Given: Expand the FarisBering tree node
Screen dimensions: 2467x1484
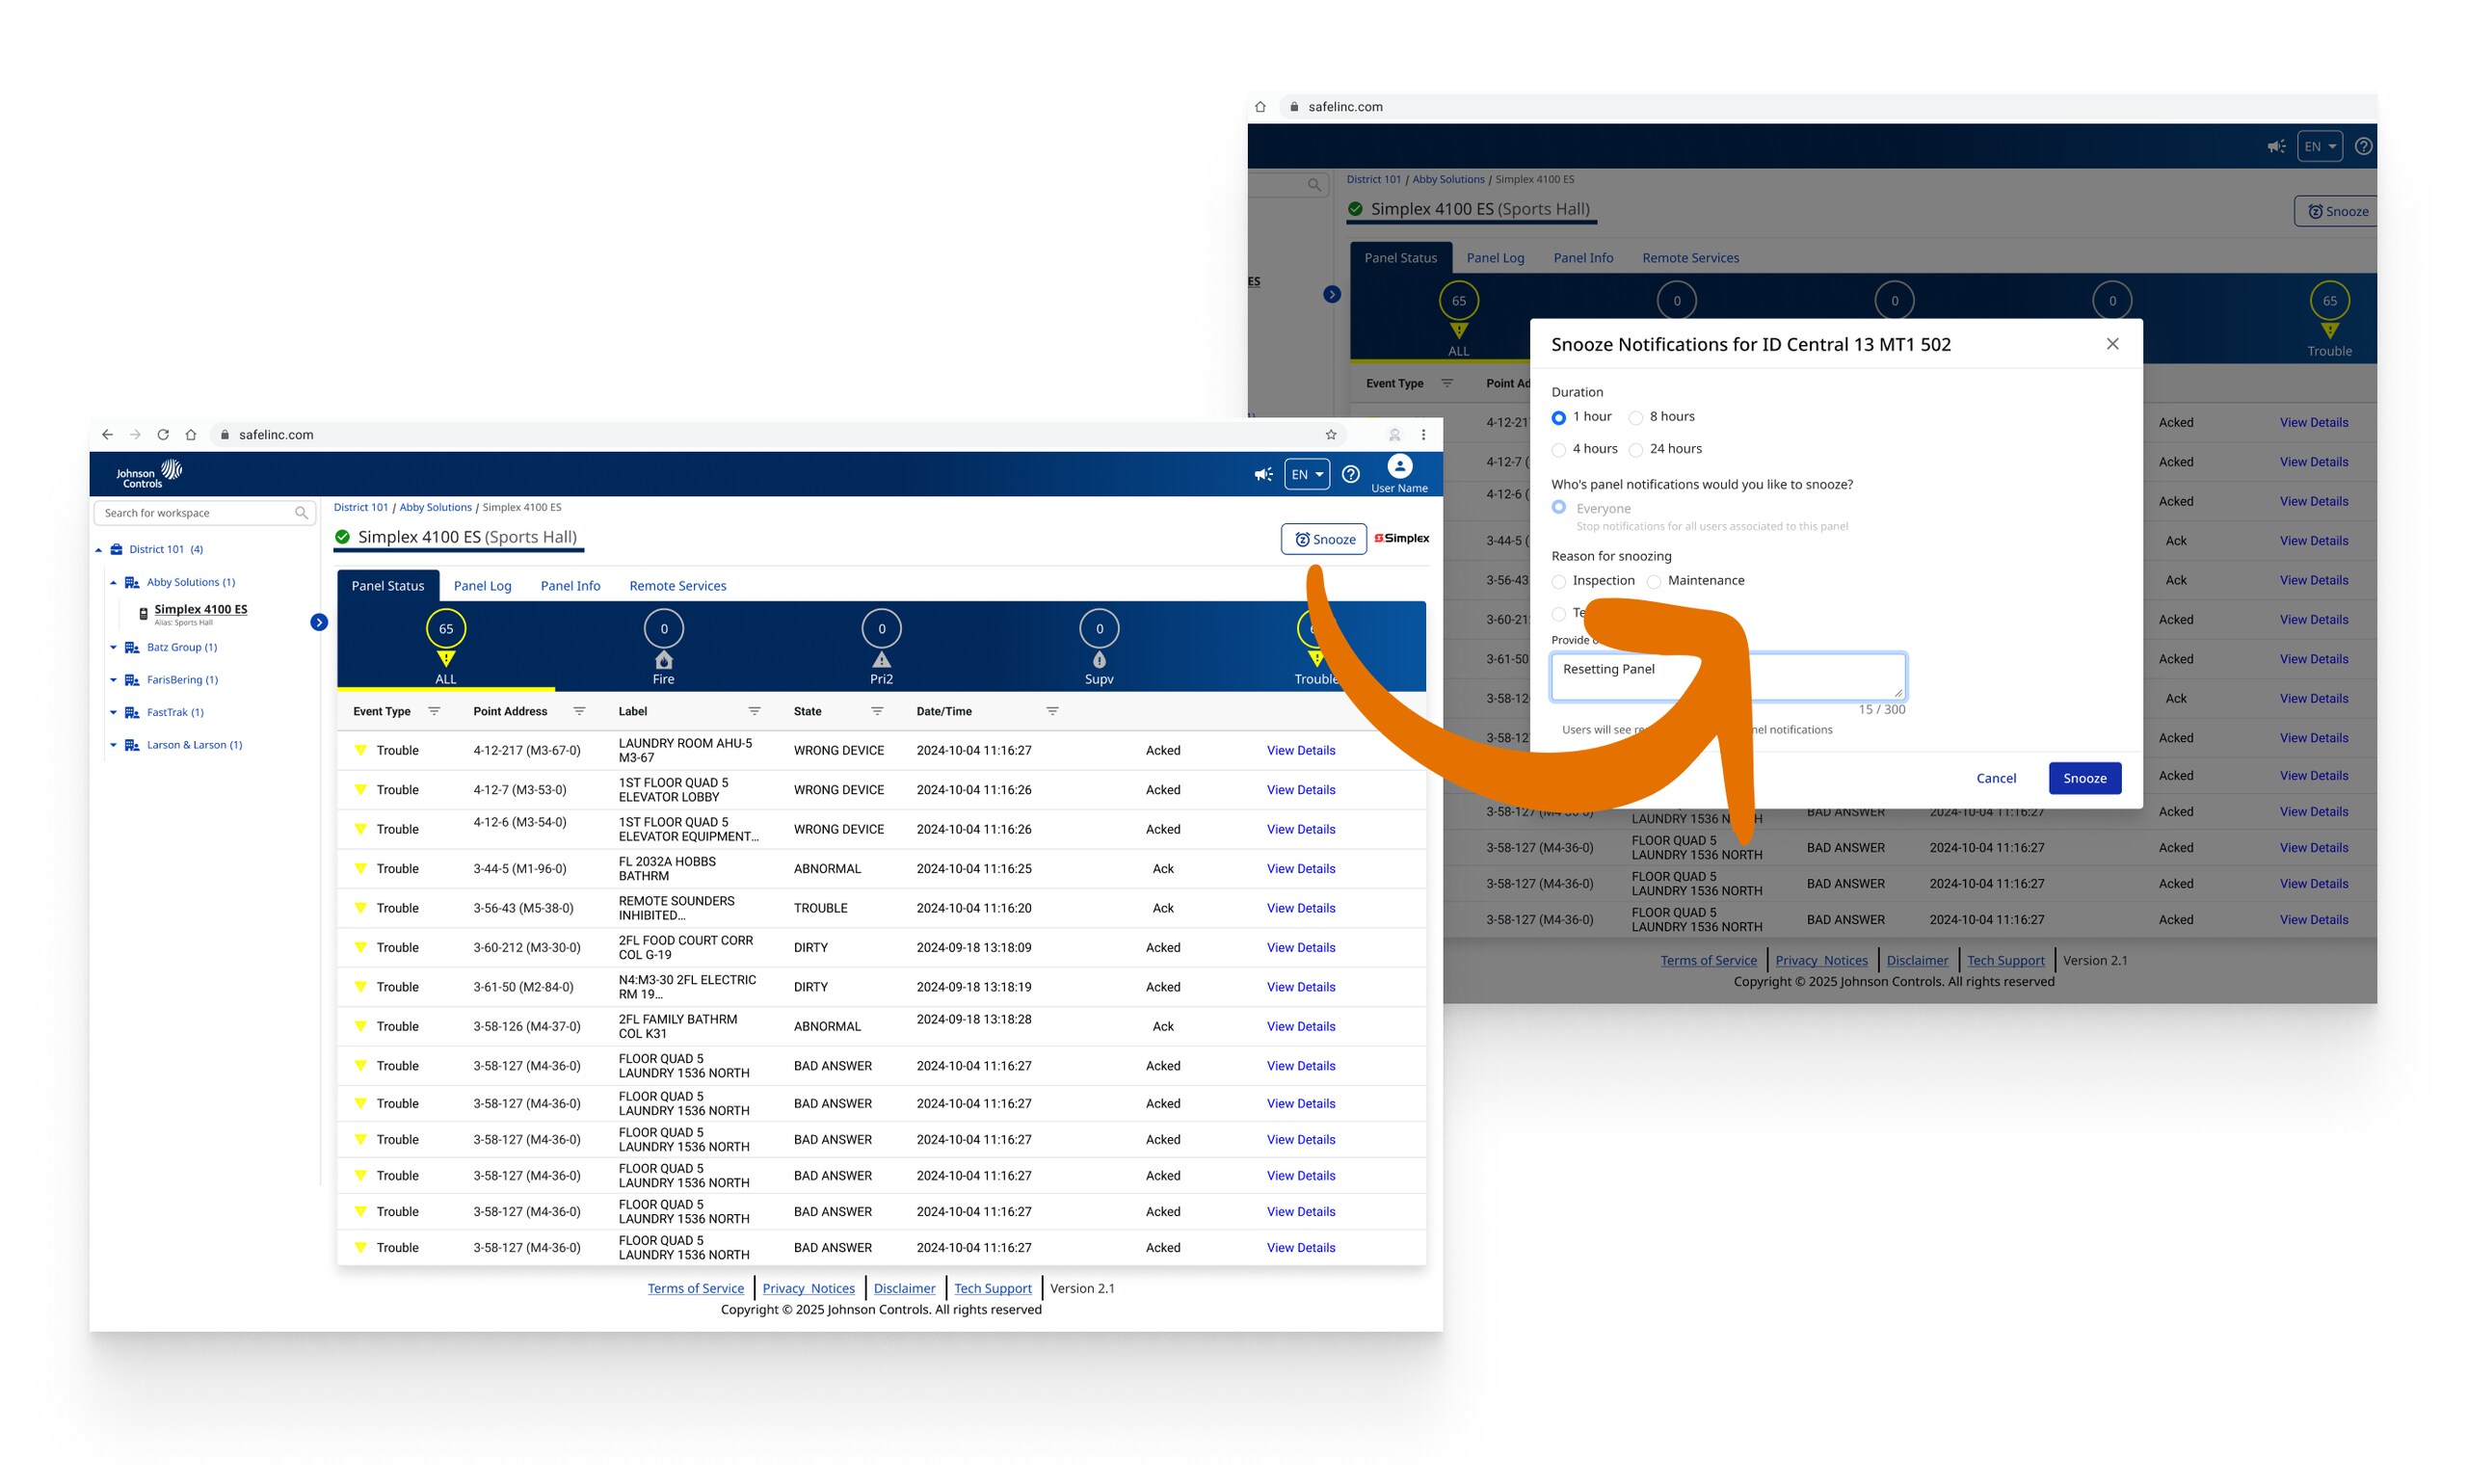Looking at the screenshot, I should 113,681.
